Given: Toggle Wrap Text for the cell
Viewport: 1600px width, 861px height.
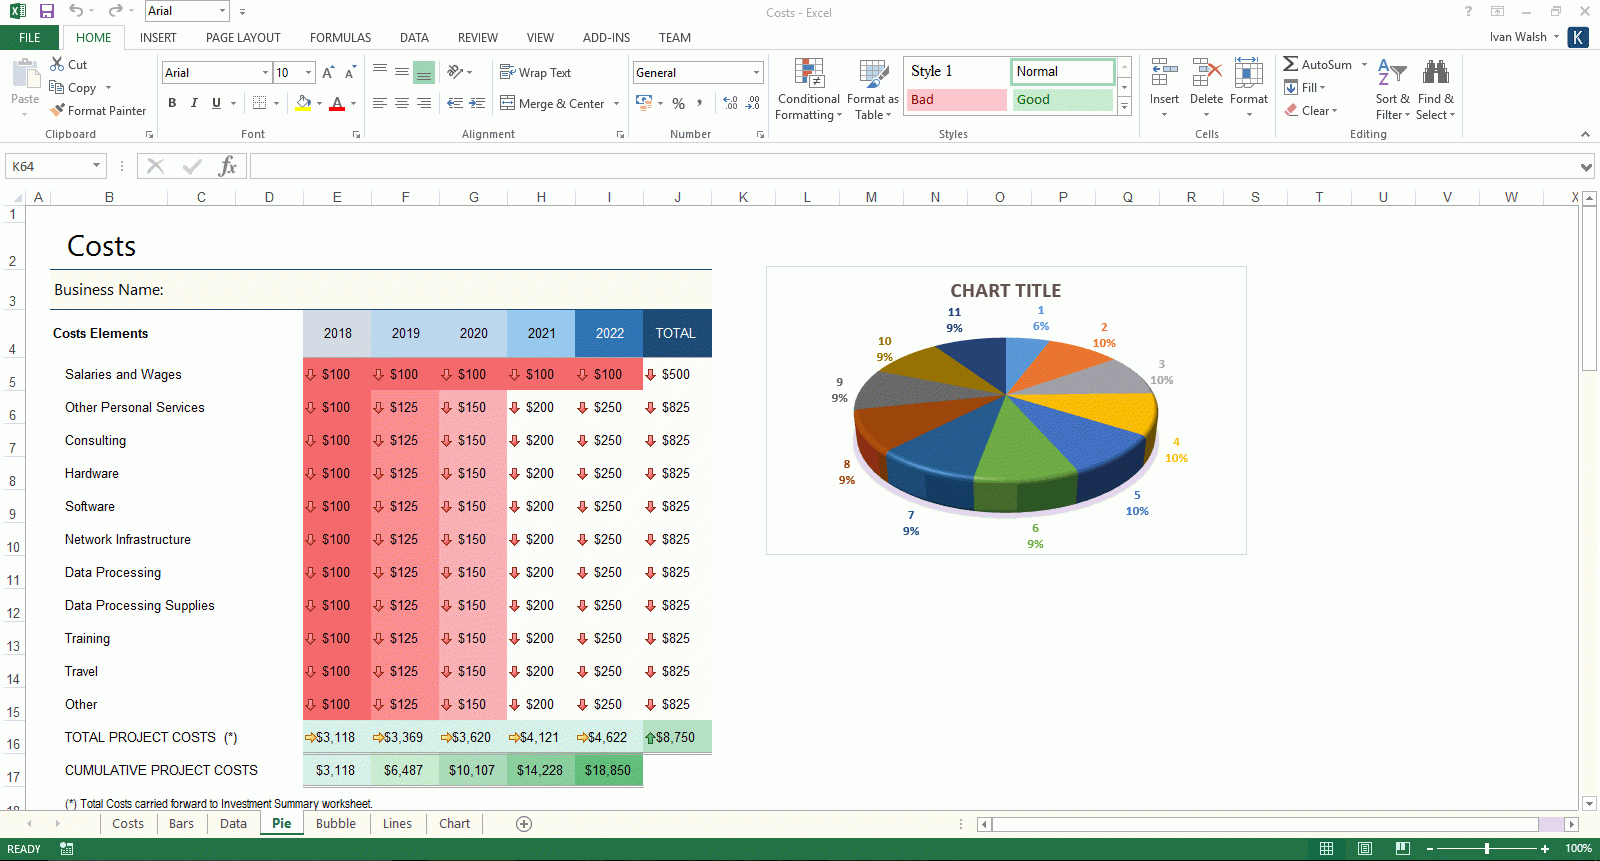Looking at the screenshot, I should (535, 73).
